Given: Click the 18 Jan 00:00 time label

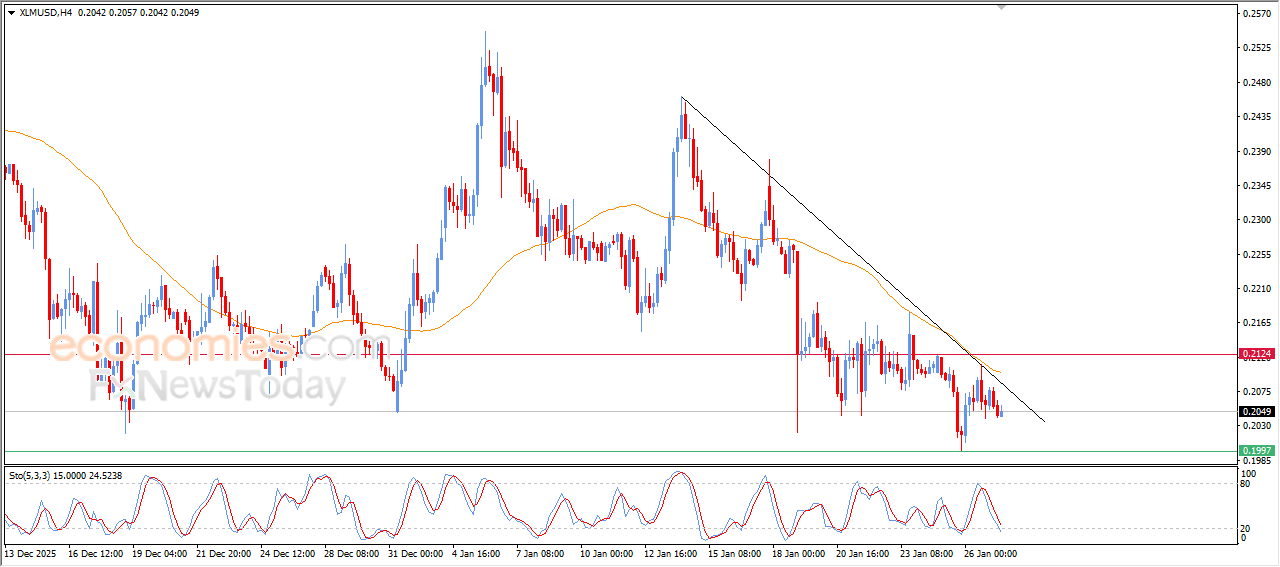Looking at the screenshot, I should 799,553.
